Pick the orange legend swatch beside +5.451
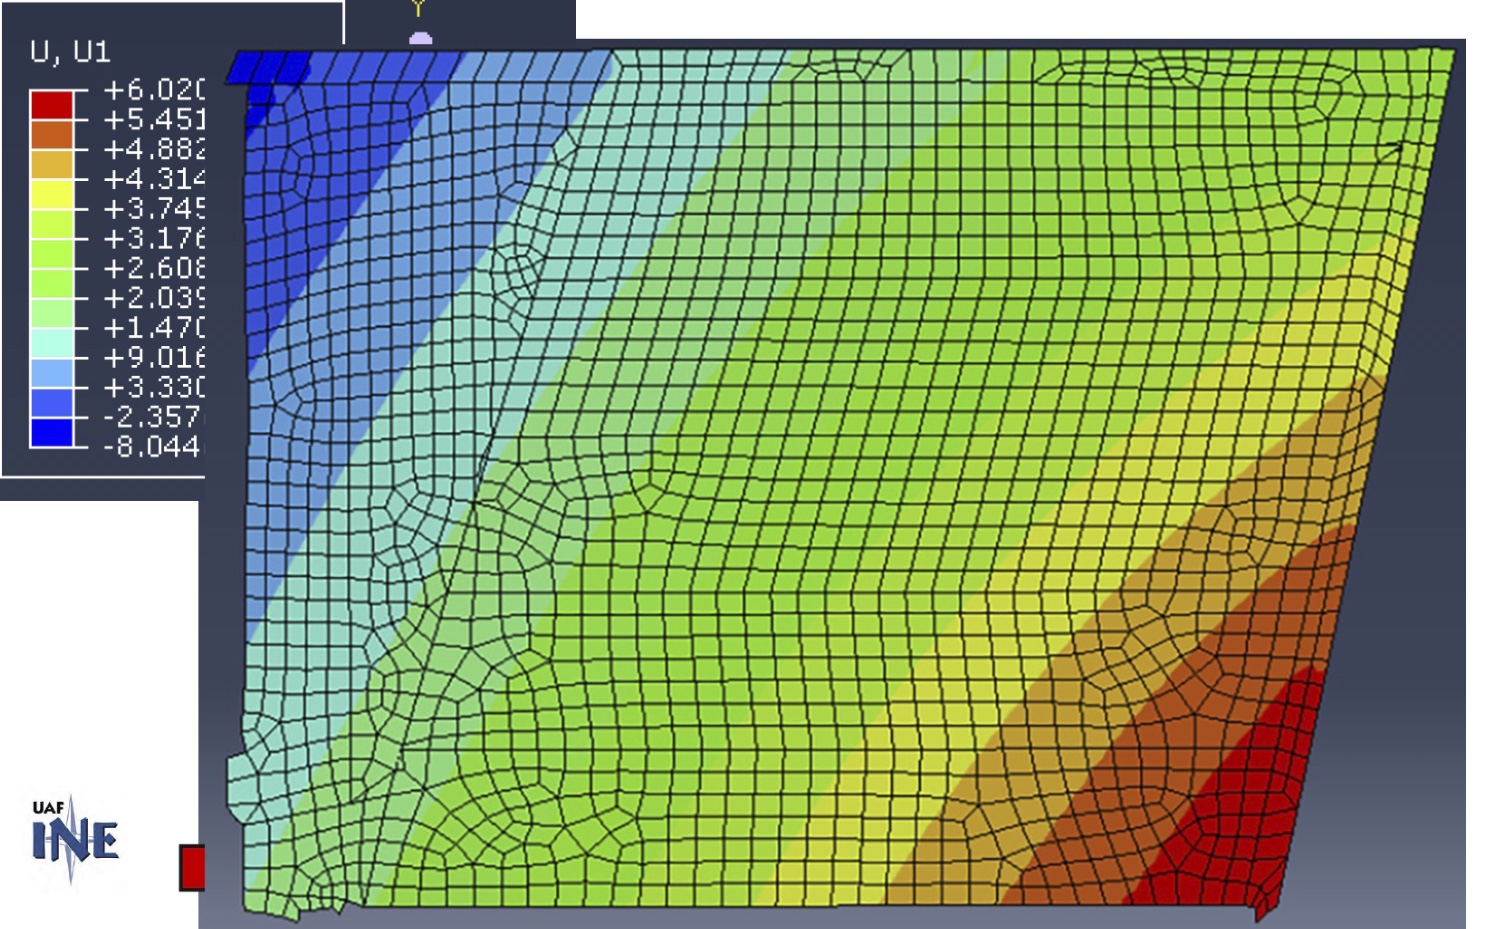1487x929 pixels. (x=51, y=135)
